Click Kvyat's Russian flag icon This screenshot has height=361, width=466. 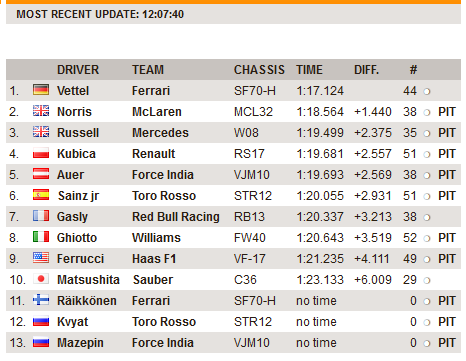pyautogui.click(x=41, y=321)
